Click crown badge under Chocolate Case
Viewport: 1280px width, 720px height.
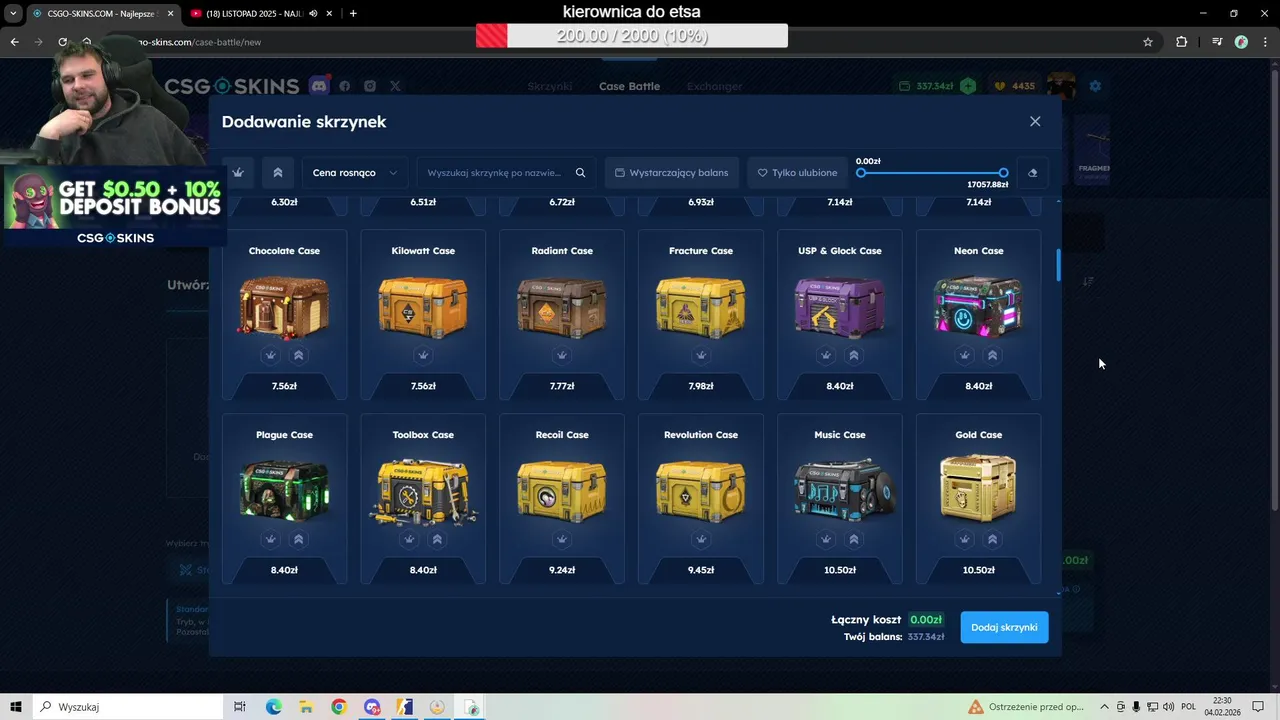coord(271,355)
